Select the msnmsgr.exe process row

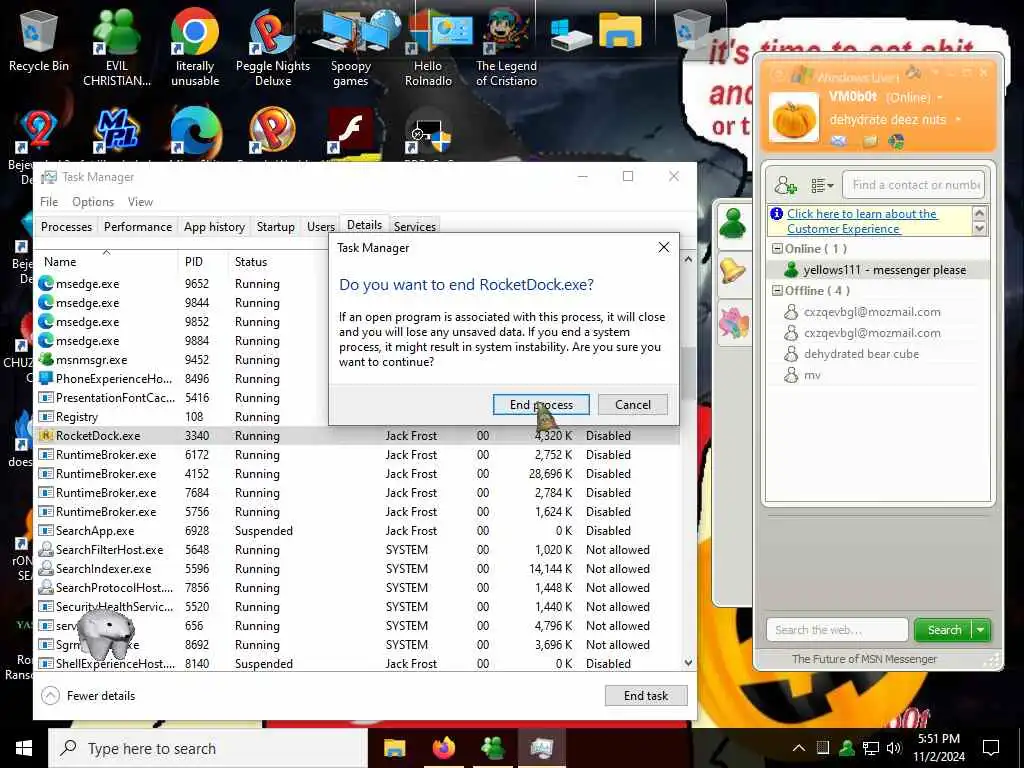[x=183, y=360]
